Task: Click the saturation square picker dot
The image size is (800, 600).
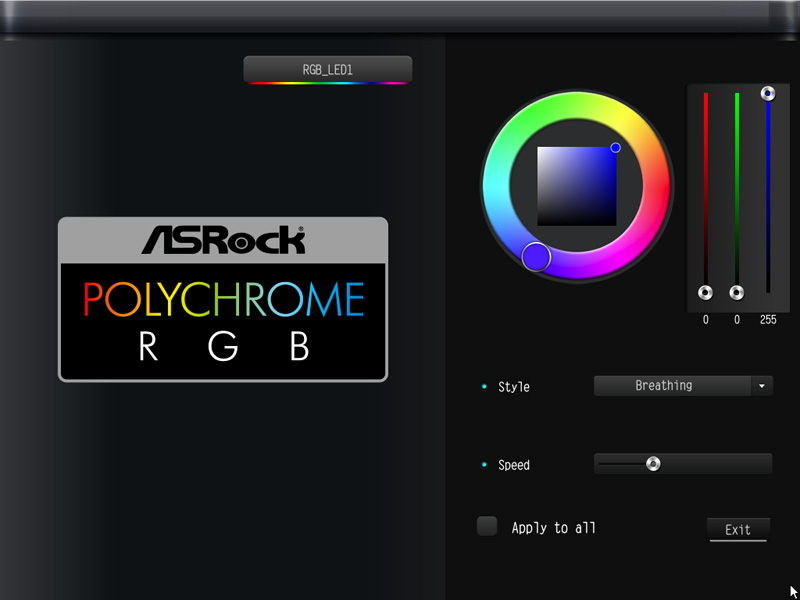Action: [615, 147]
